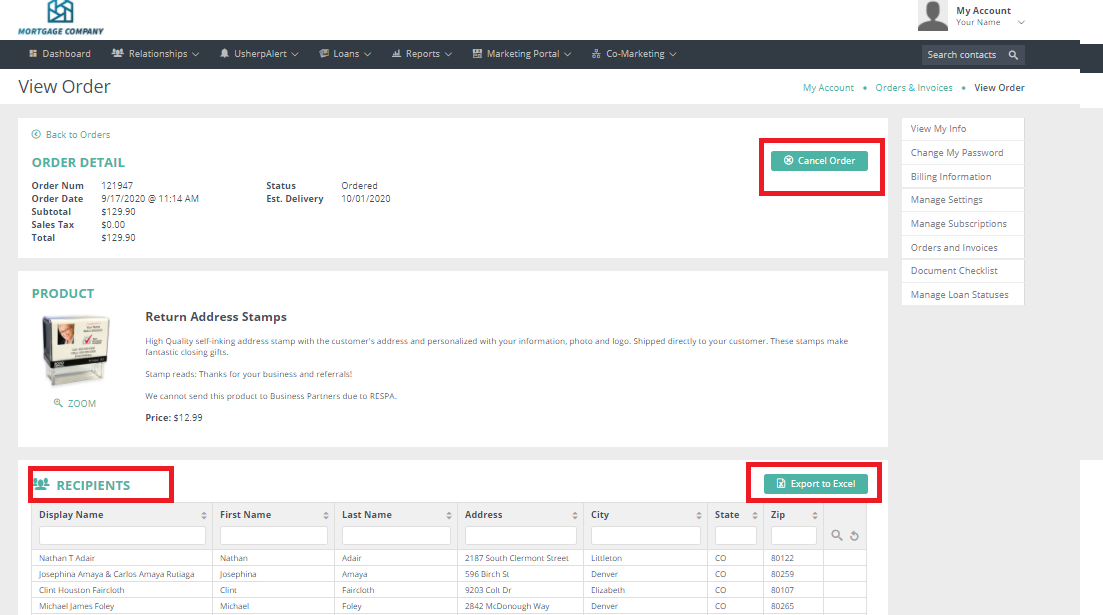Click the table filter search icon
This screenshot has width=1103, height=615.
point(837,536)
